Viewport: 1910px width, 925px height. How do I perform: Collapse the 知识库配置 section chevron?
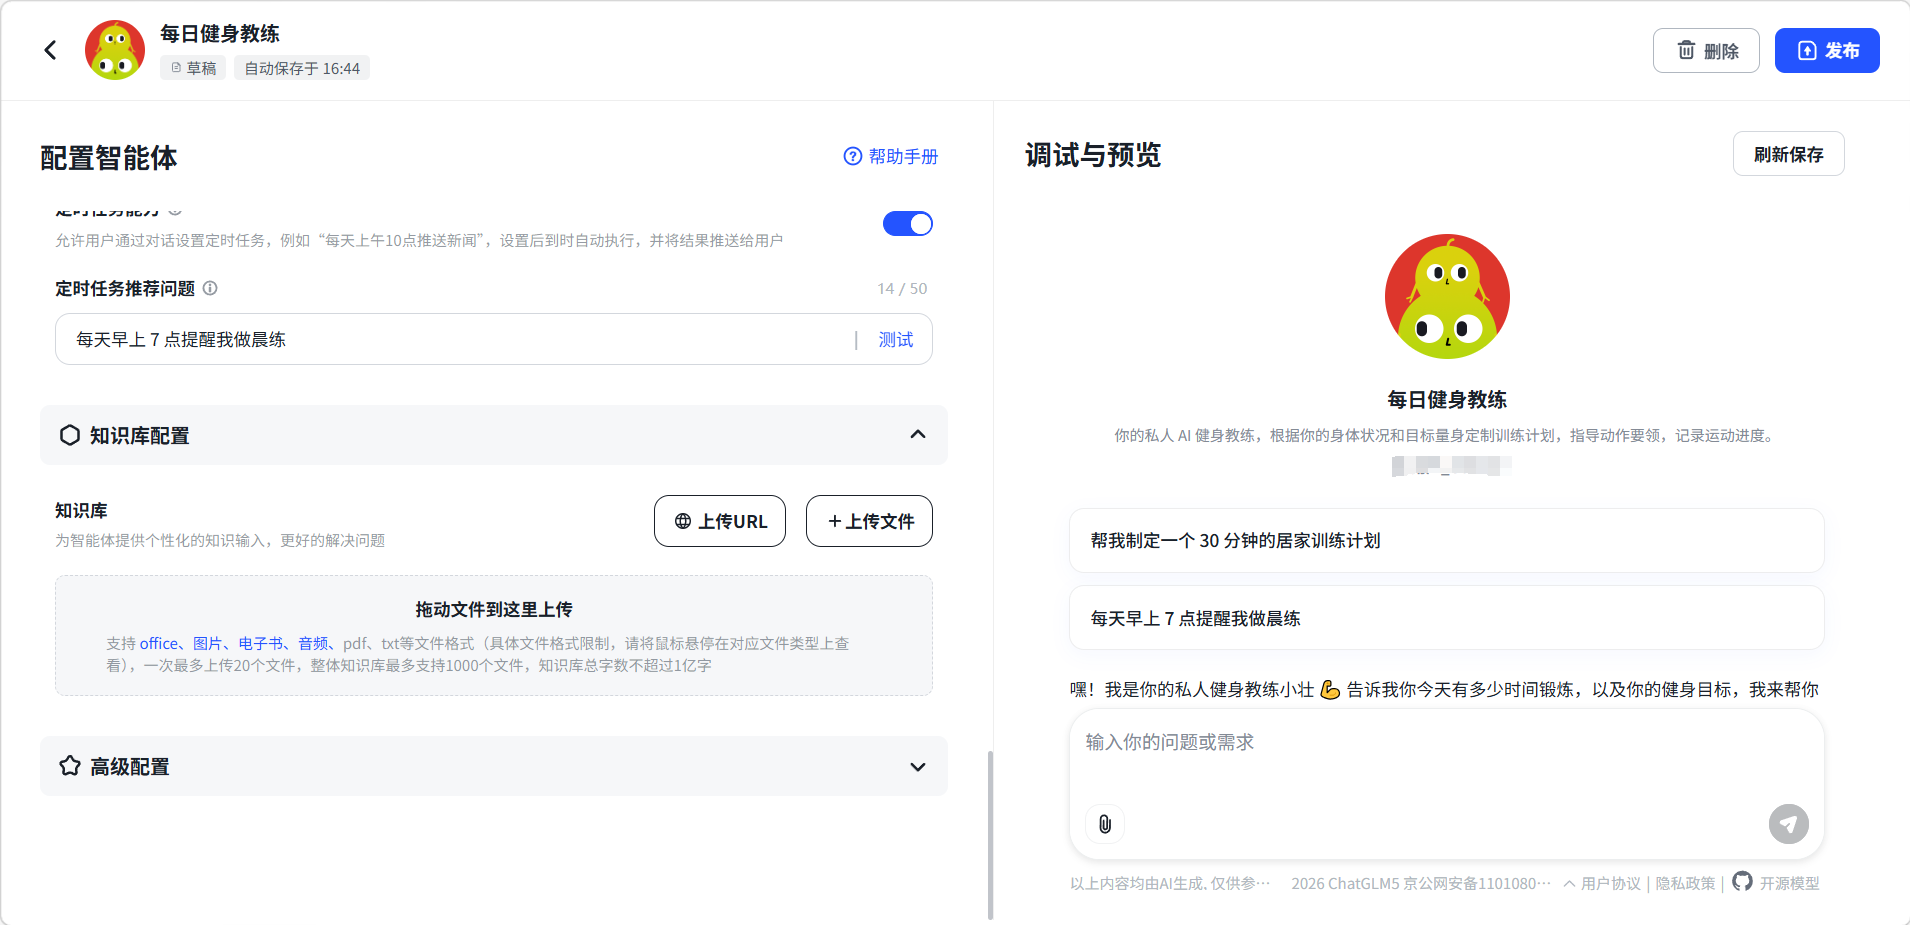click(x=917, y=434)
